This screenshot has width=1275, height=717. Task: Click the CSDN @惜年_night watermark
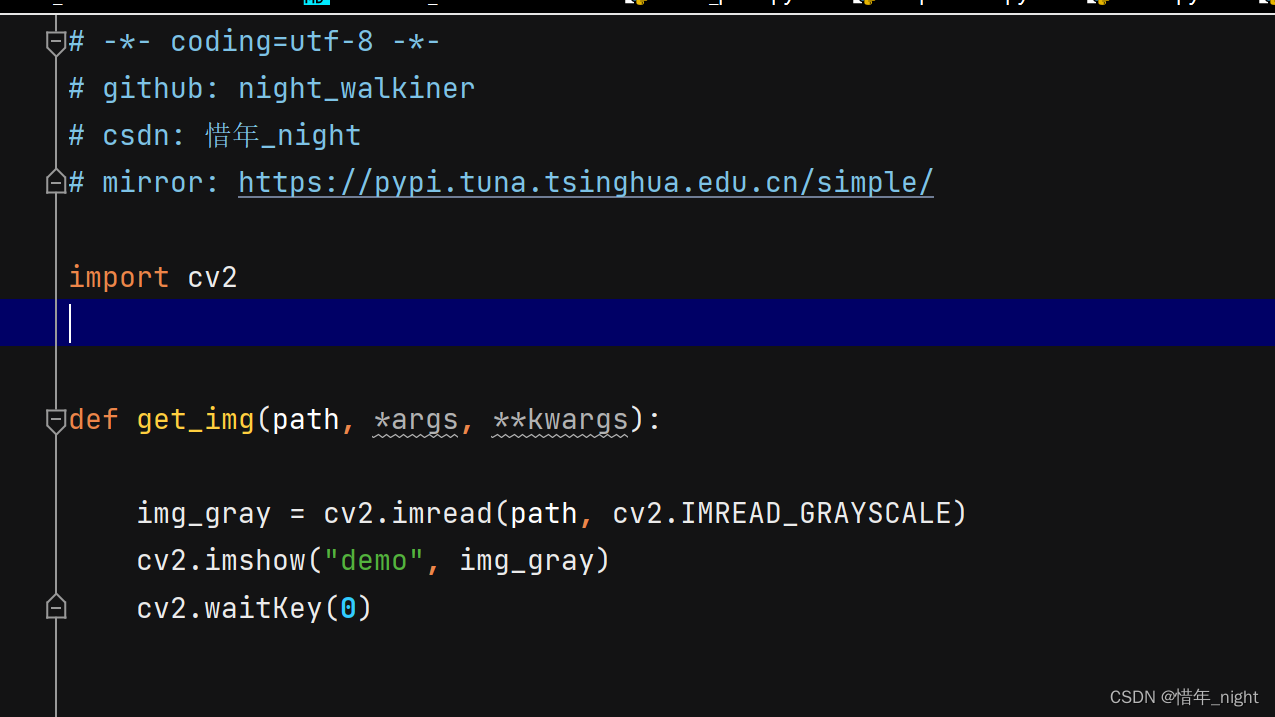1183,697
